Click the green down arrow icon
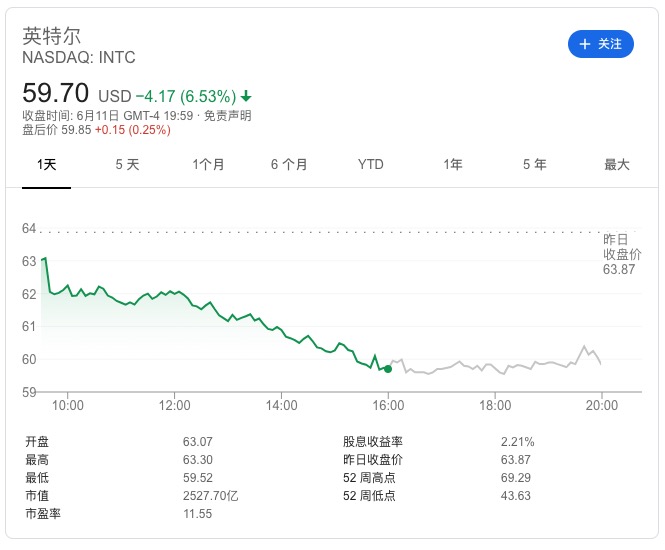Screen dimensions: 665x550 coord(246,96)
